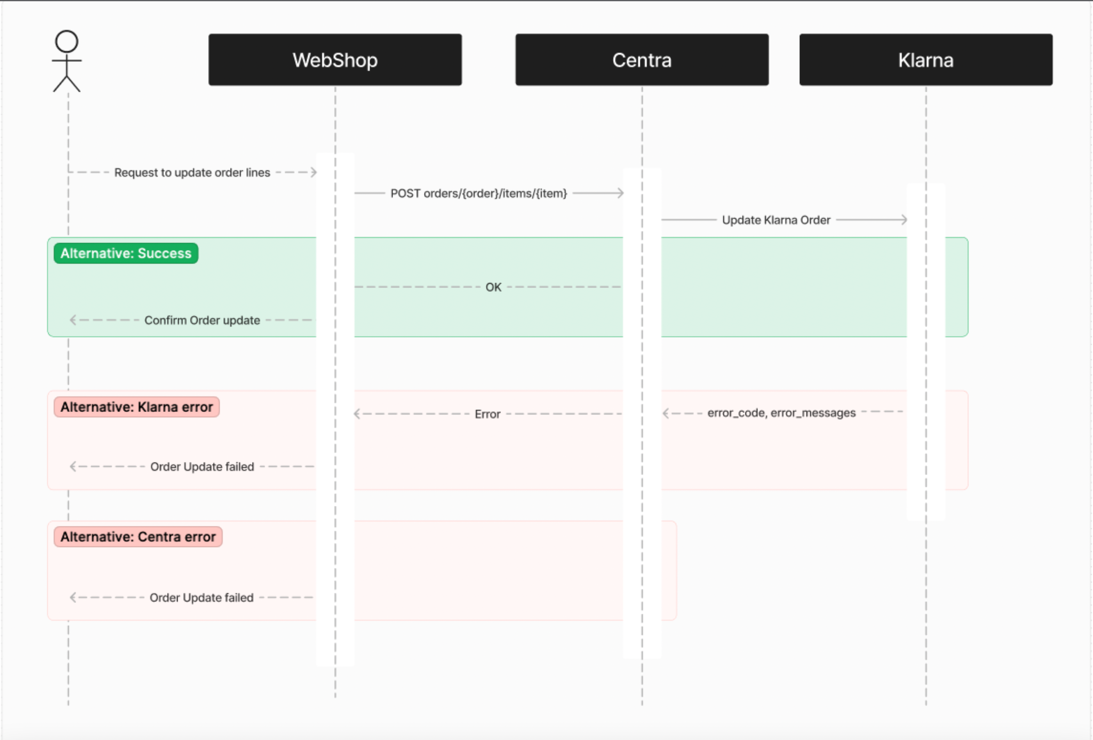Select the Centra participant box
Viewport: 1093px width, 740px height.
[642, 60]
